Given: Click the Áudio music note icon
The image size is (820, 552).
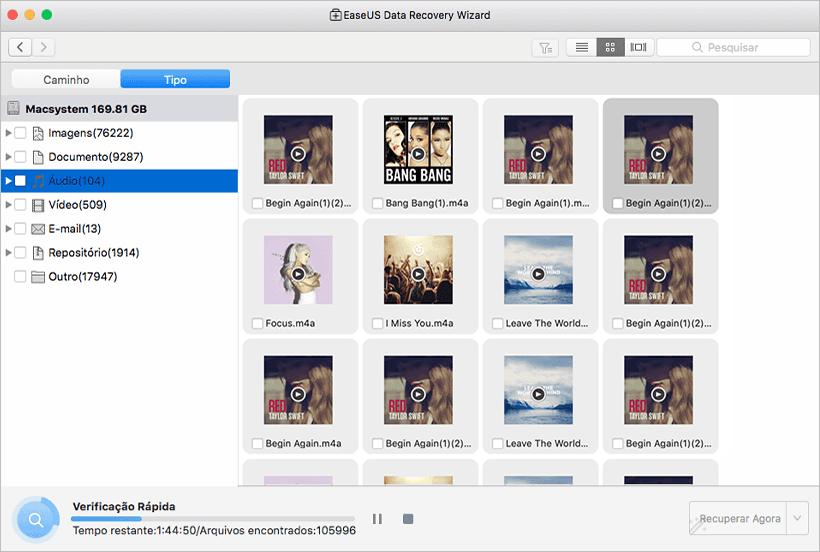Looking at the screenshot, I should click(38, 181).
